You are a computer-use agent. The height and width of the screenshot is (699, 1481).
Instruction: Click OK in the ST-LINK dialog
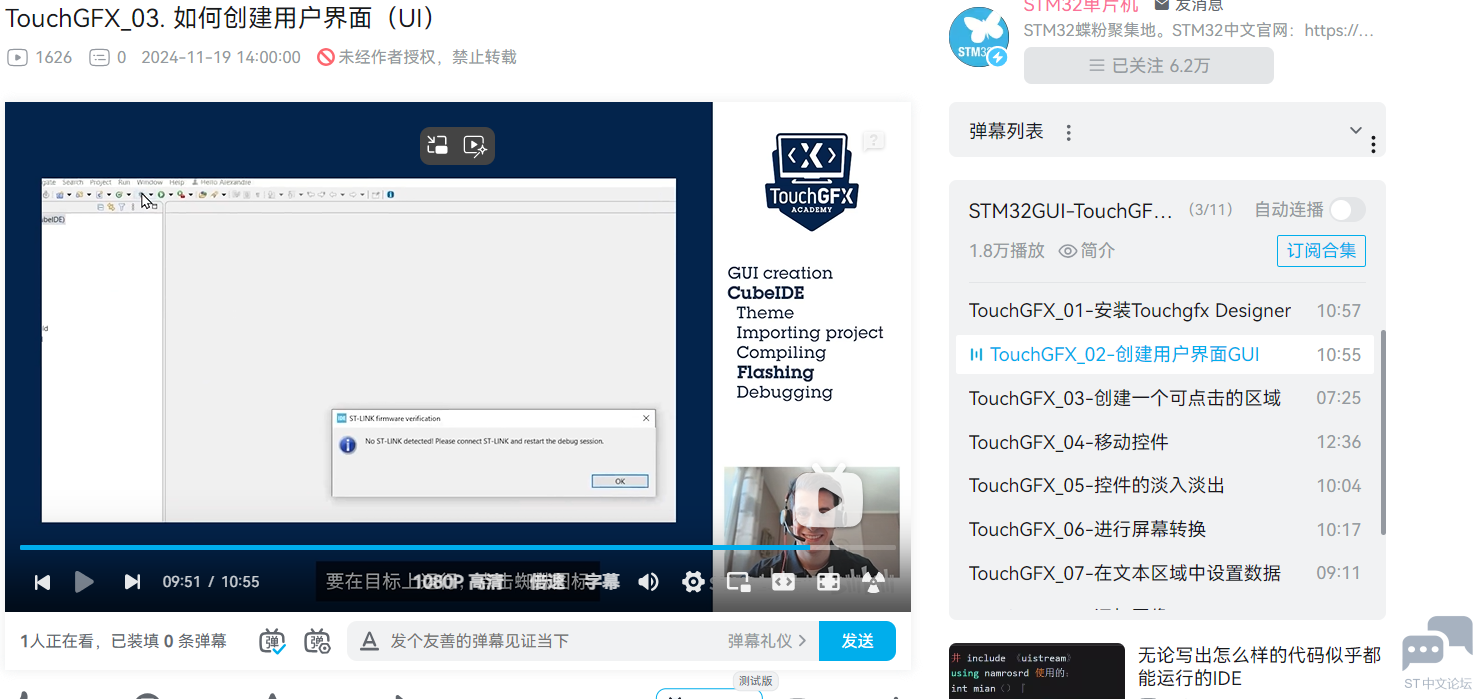tap(620, 481)
